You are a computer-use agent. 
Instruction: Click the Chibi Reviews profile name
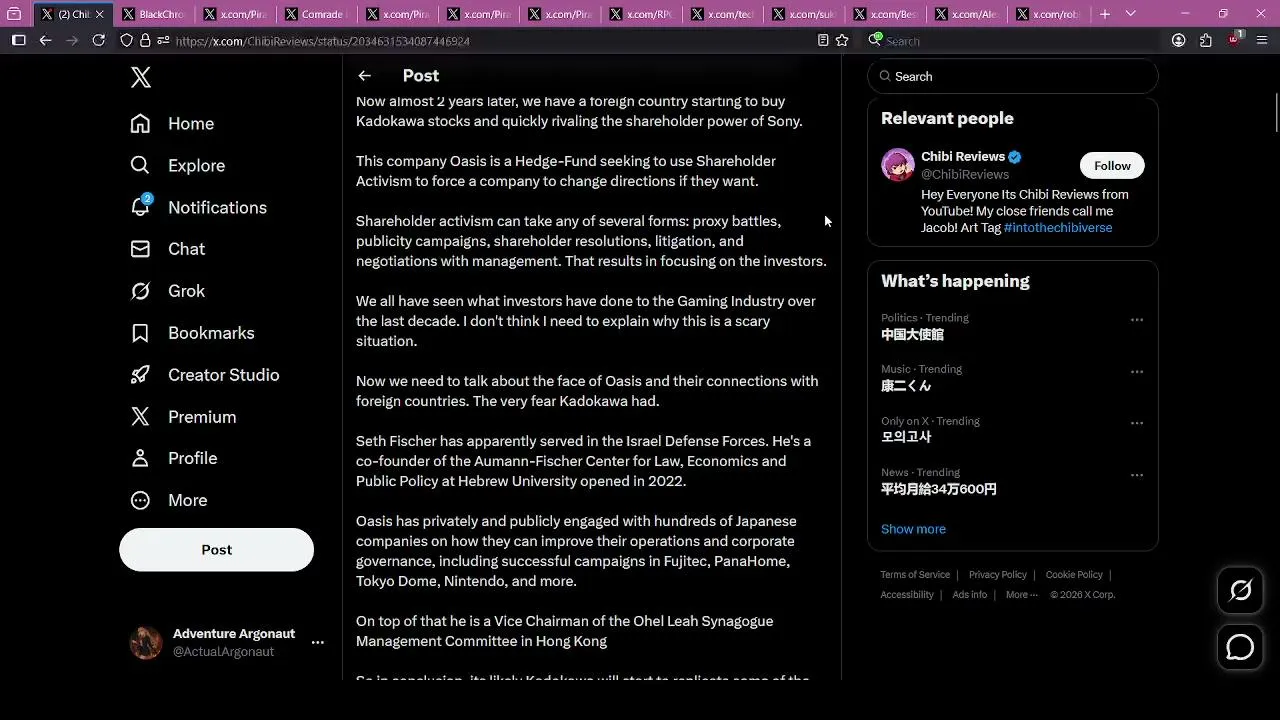963,157
